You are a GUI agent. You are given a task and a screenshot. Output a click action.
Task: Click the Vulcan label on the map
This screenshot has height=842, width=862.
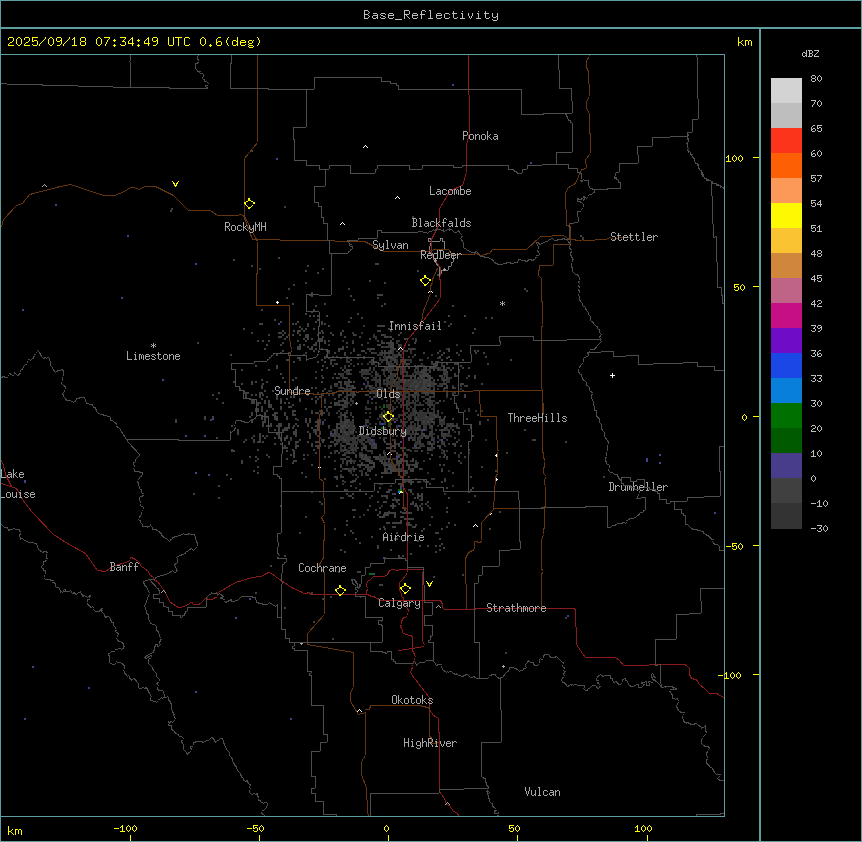point(542,792)
